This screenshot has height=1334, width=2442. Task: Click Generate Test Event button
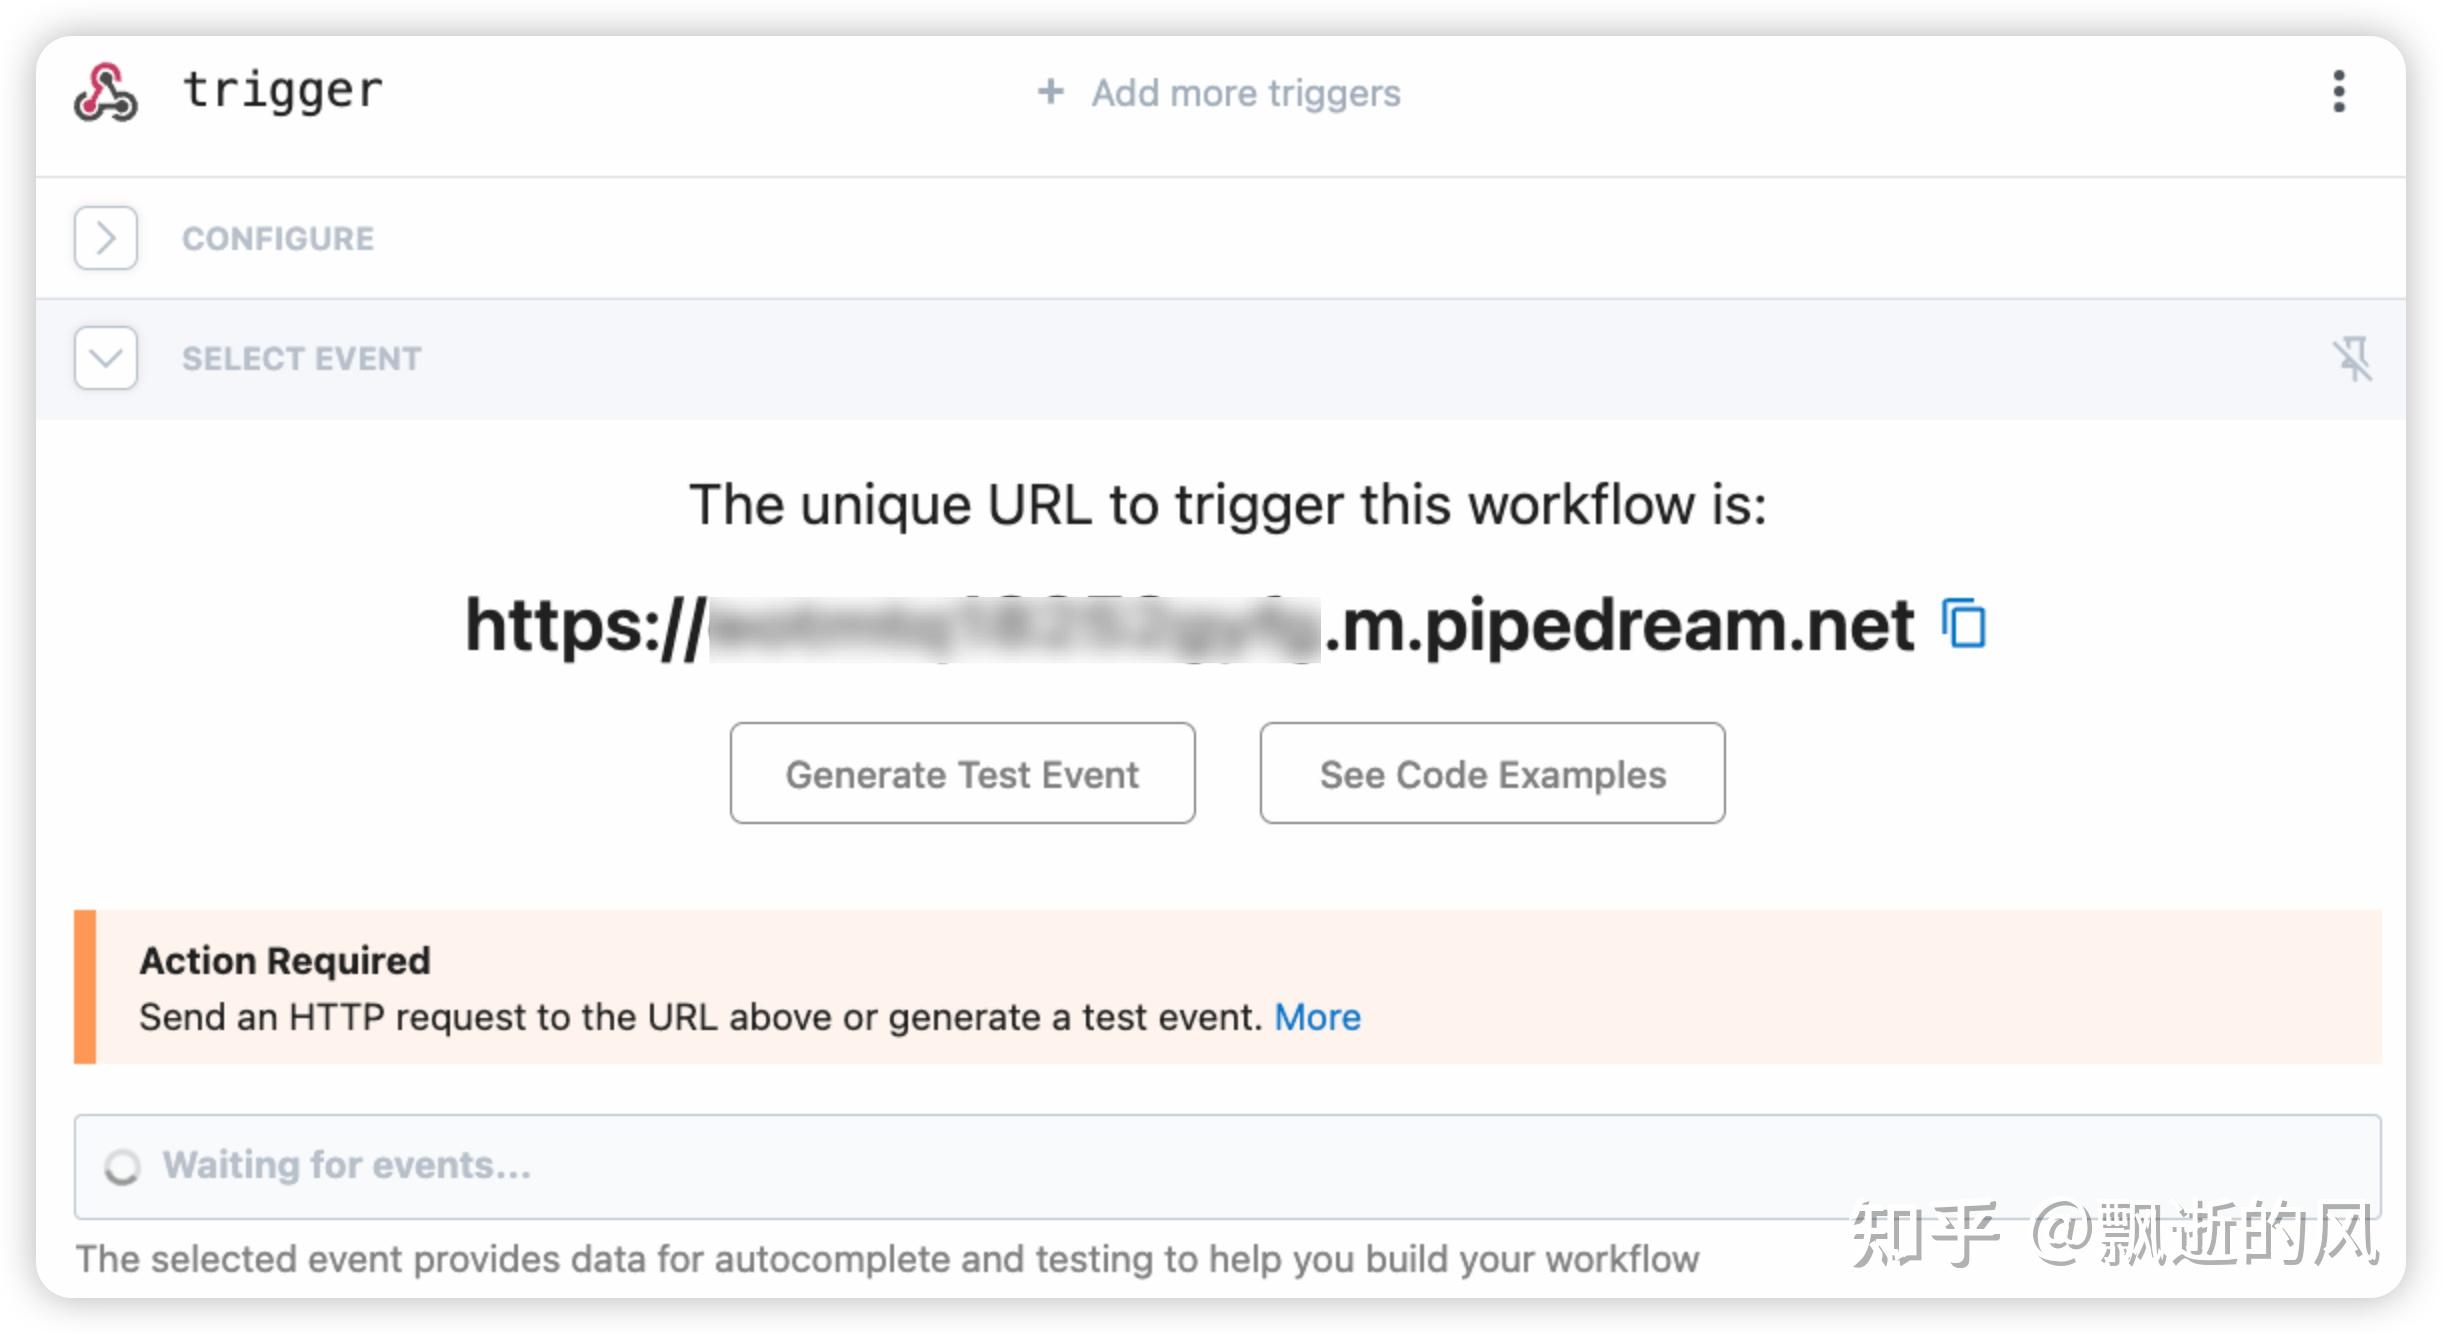coord(962,774)
